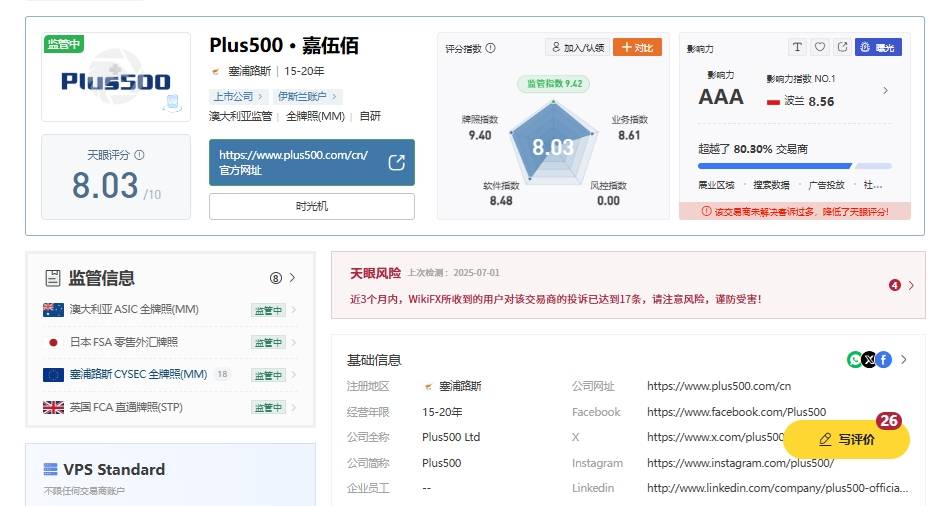Click the 上市公司 tag
This screenshot has width=948, height=506.
pyautogui.click(x=238, y=96)
